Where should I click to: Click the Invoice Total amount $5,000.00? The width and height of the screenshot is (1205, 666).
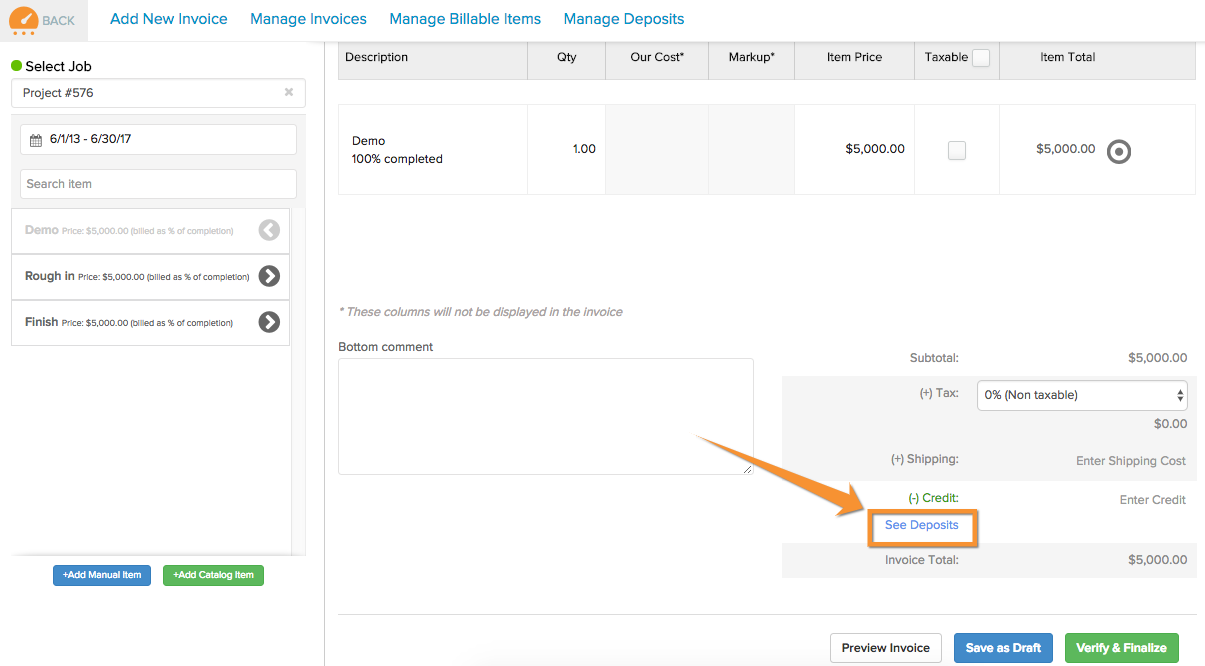[1157, 560]
